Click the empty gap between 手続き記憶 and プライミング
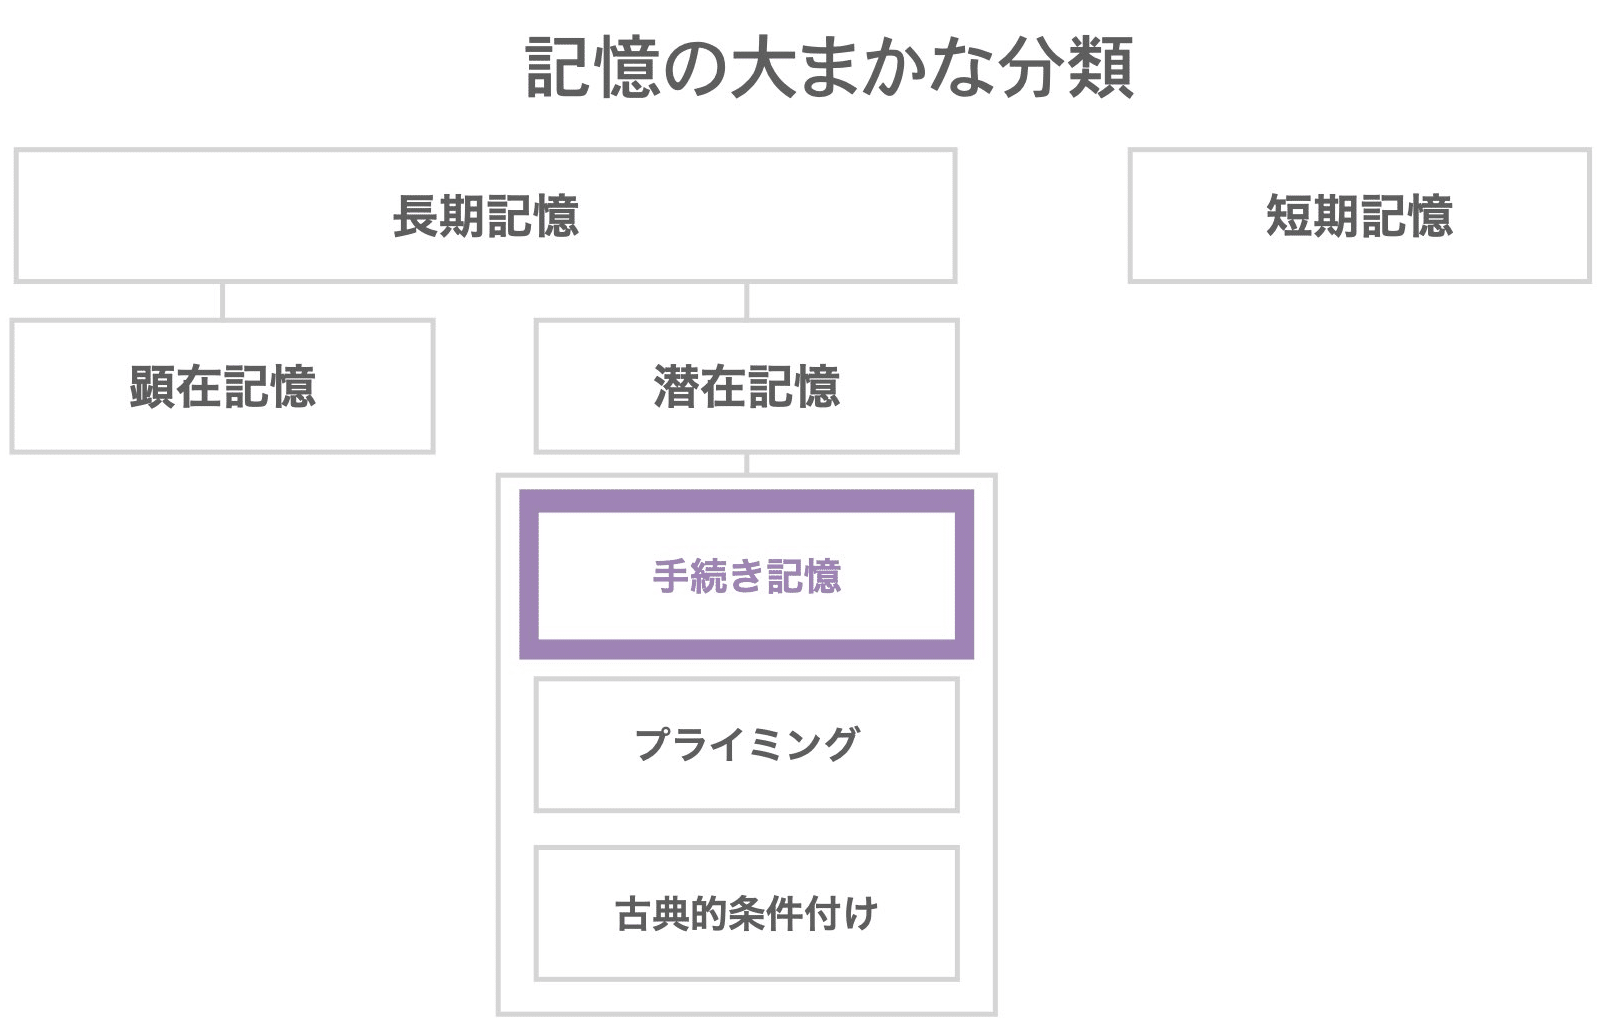Screen dimensions: 1604x1036 click(x=747, y=669)
